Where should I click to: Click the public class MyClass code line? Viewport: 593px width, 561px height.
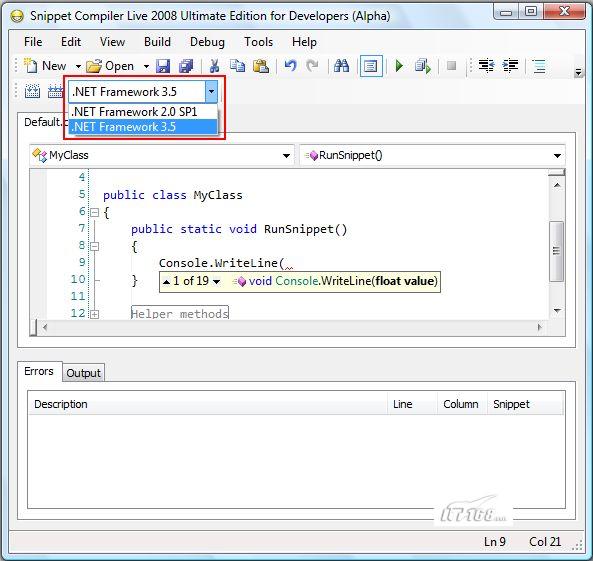coord(172,195)
